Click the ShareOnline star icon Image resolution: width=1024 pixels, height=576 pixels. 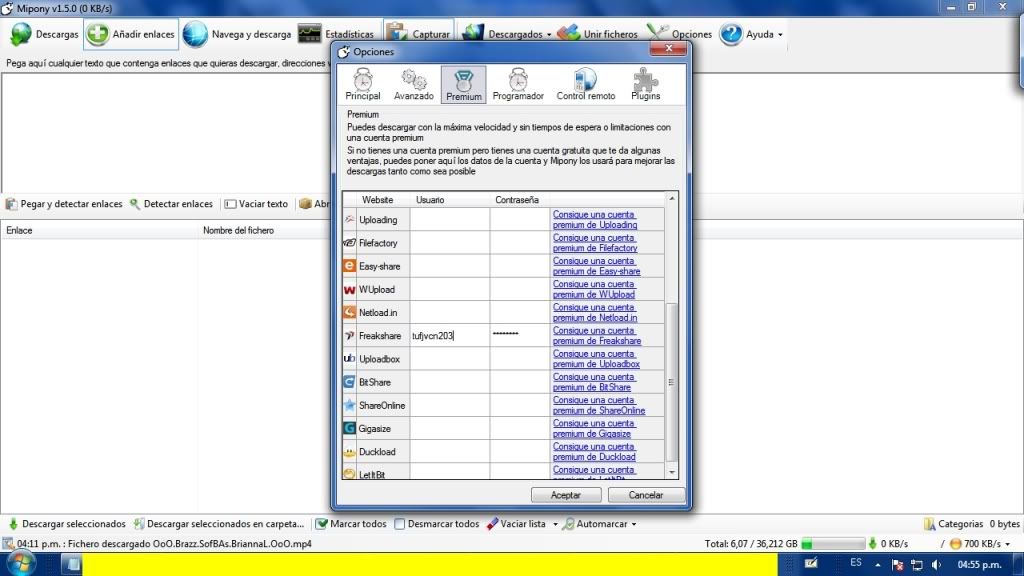349,405
